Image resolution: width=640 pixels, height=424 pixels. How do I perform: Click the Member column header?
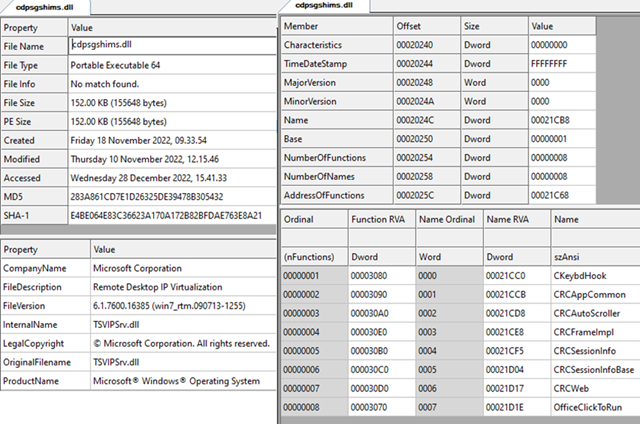(337, 26)
